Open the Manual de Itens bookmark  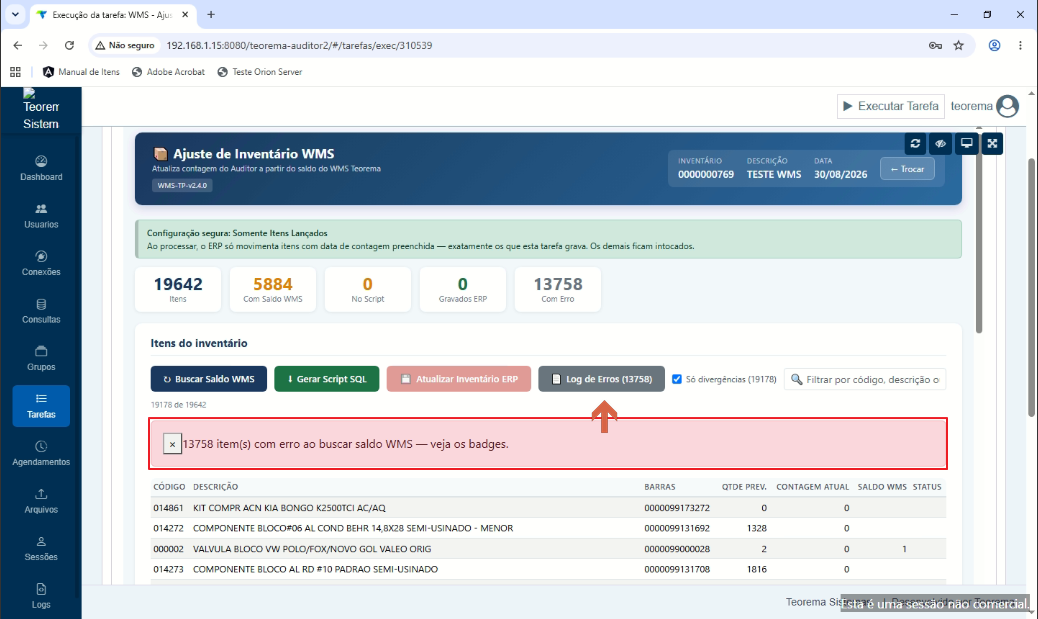[81, 72]
